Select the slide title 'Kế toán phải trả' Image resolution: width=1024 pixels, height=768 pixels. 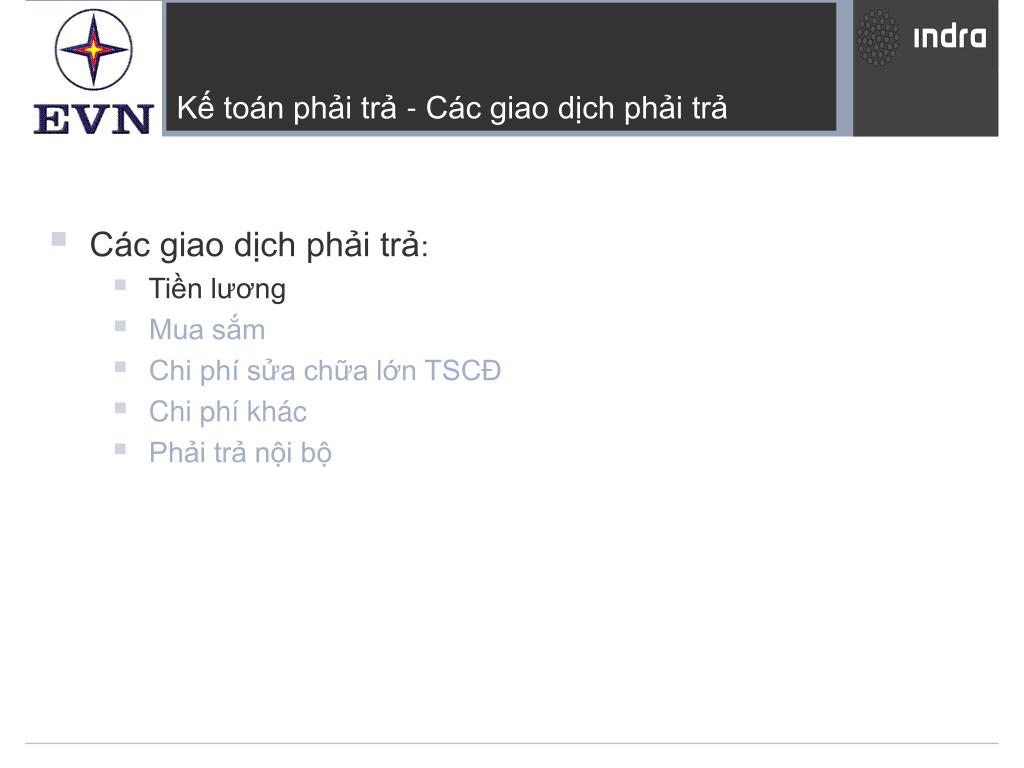[x=286, y=108]
